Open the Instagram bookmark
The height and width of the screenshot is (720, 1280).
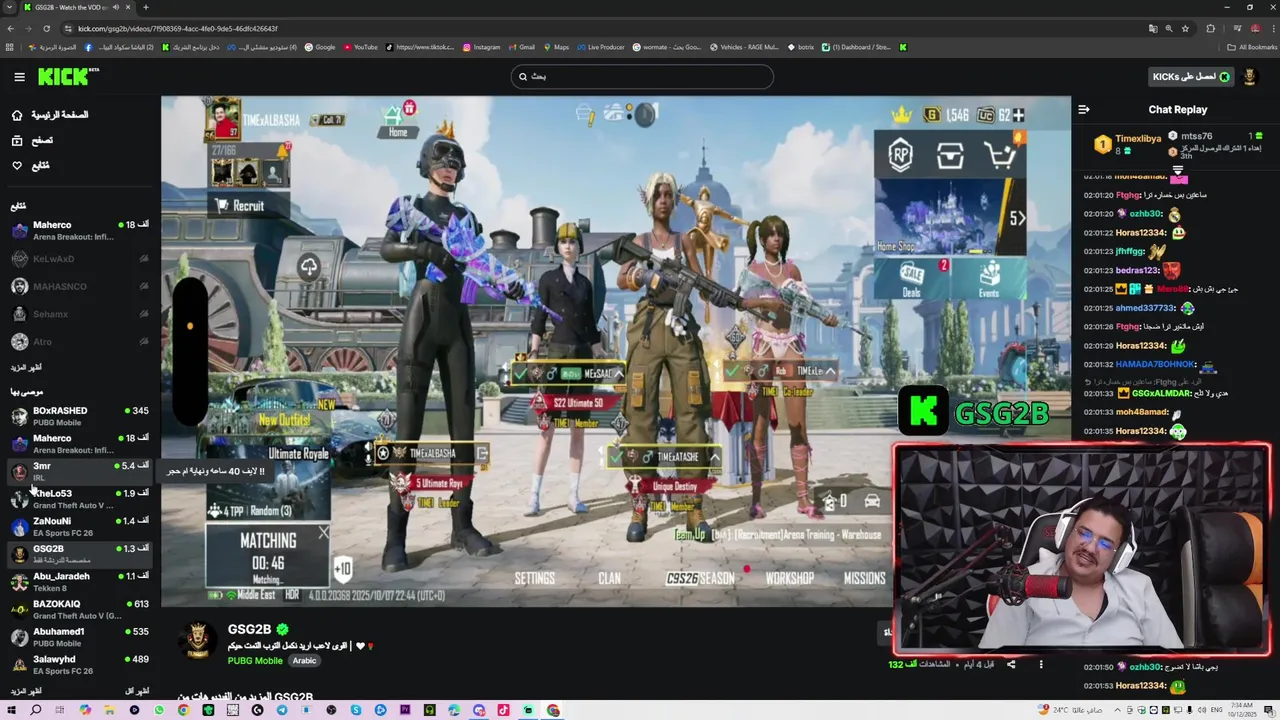click(481, 47)
